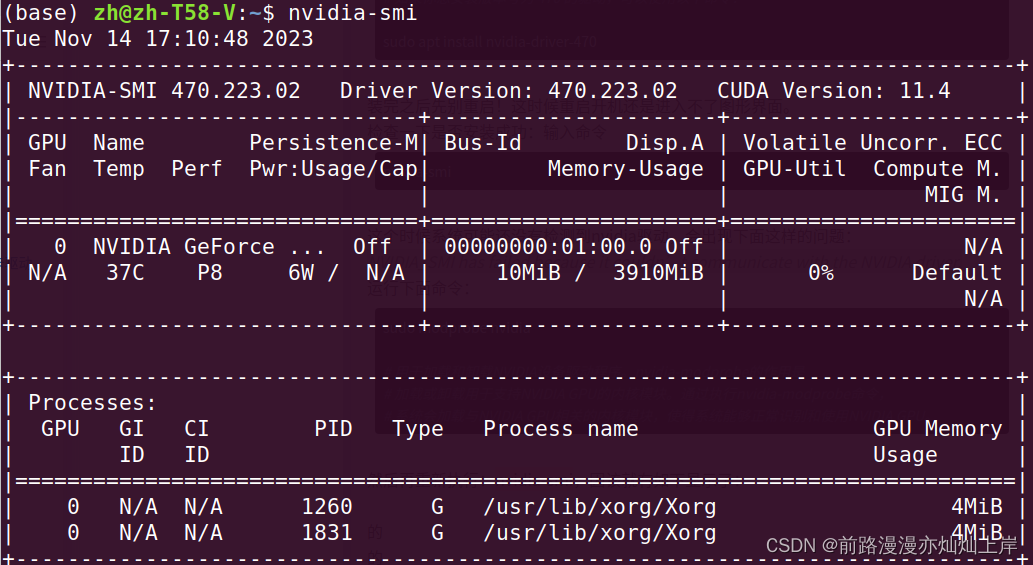The height and width of the screenshot is (565, 1033).
Task: Click the 'Temp' column header
Action: point(119,169)
